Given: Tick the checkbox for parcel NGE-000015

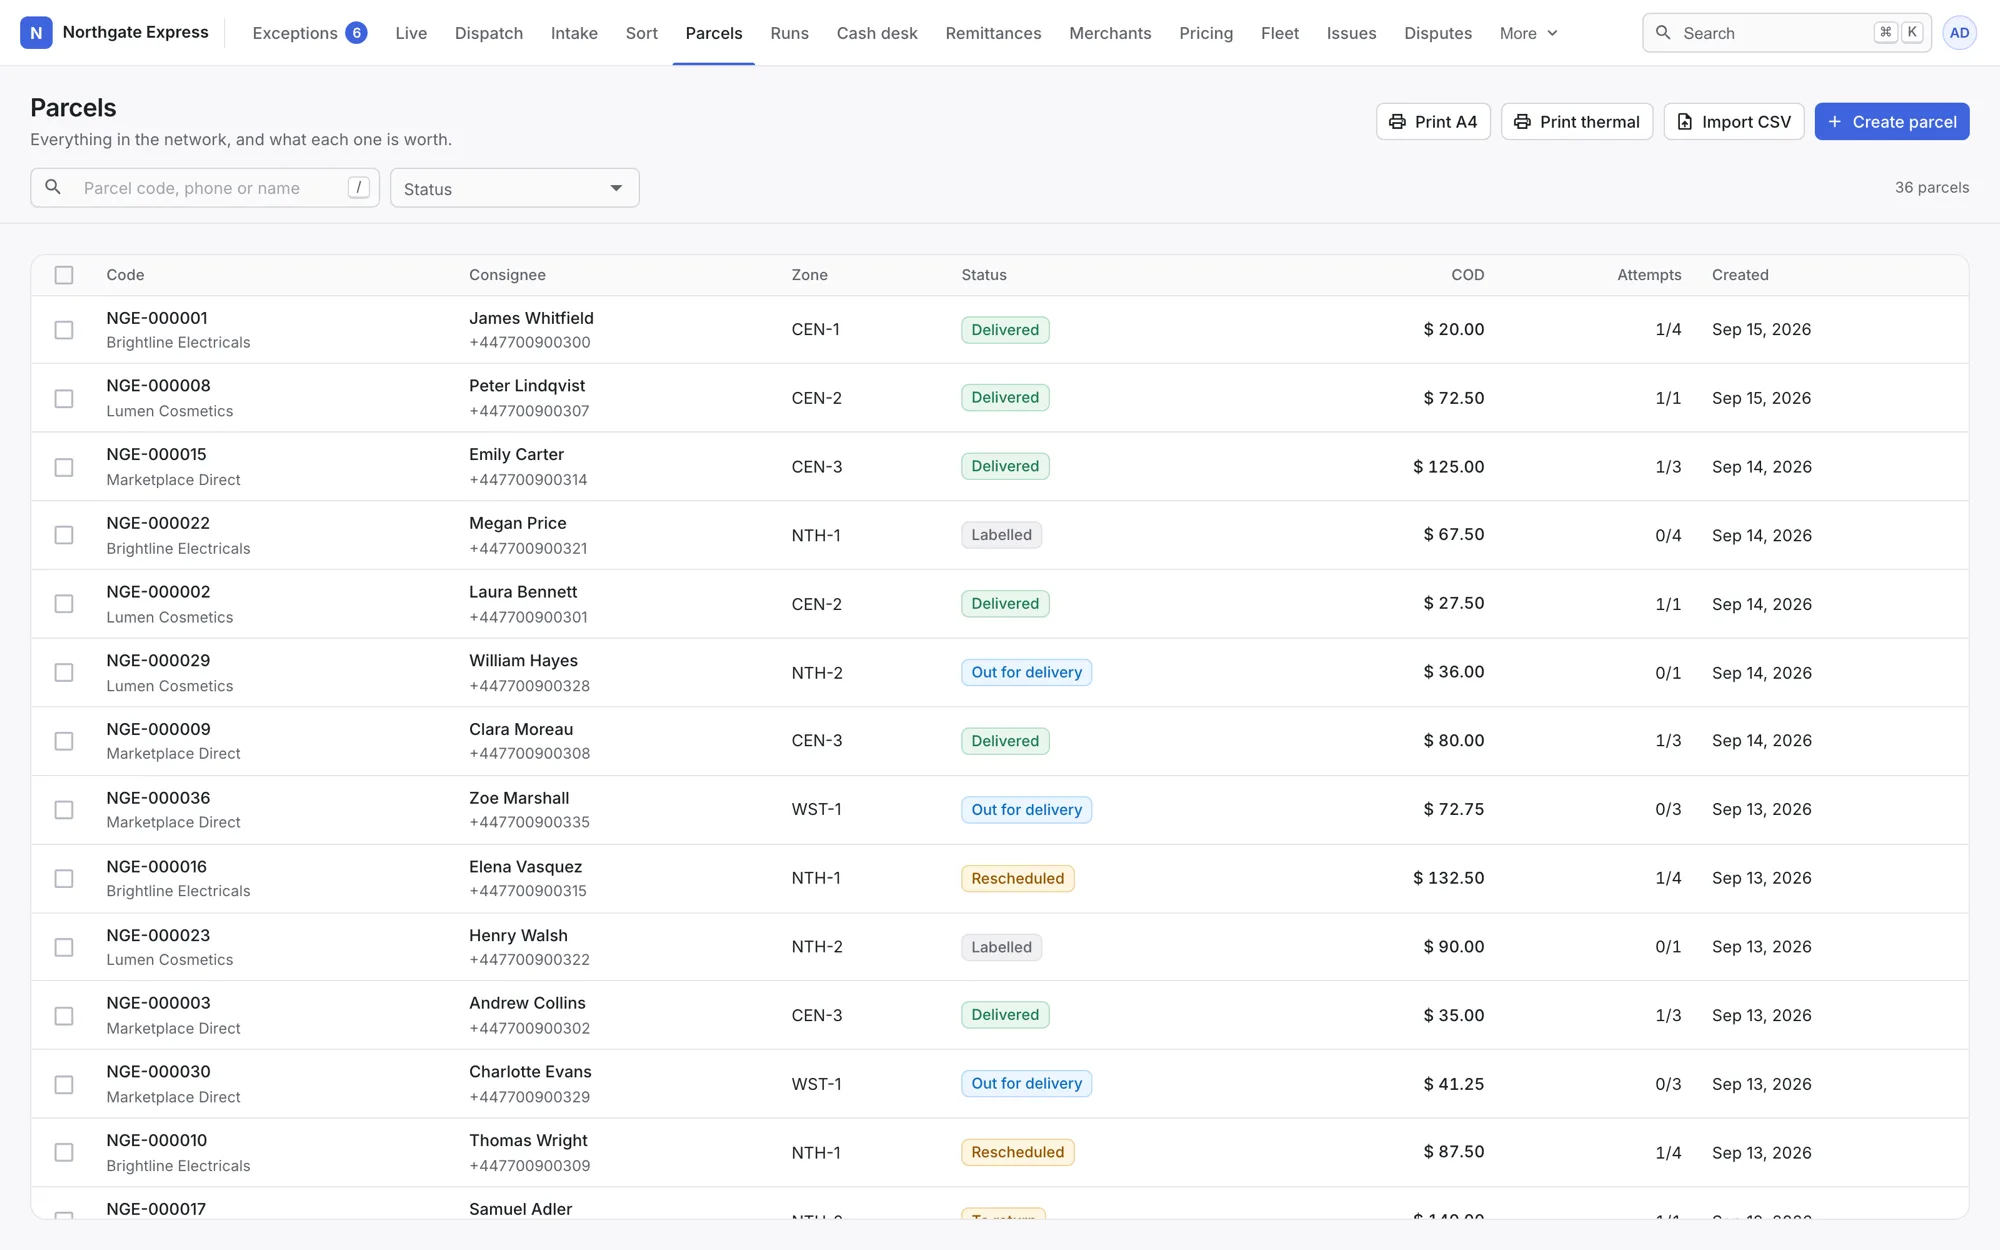Looking at the screenshot, I should (64, 467).
